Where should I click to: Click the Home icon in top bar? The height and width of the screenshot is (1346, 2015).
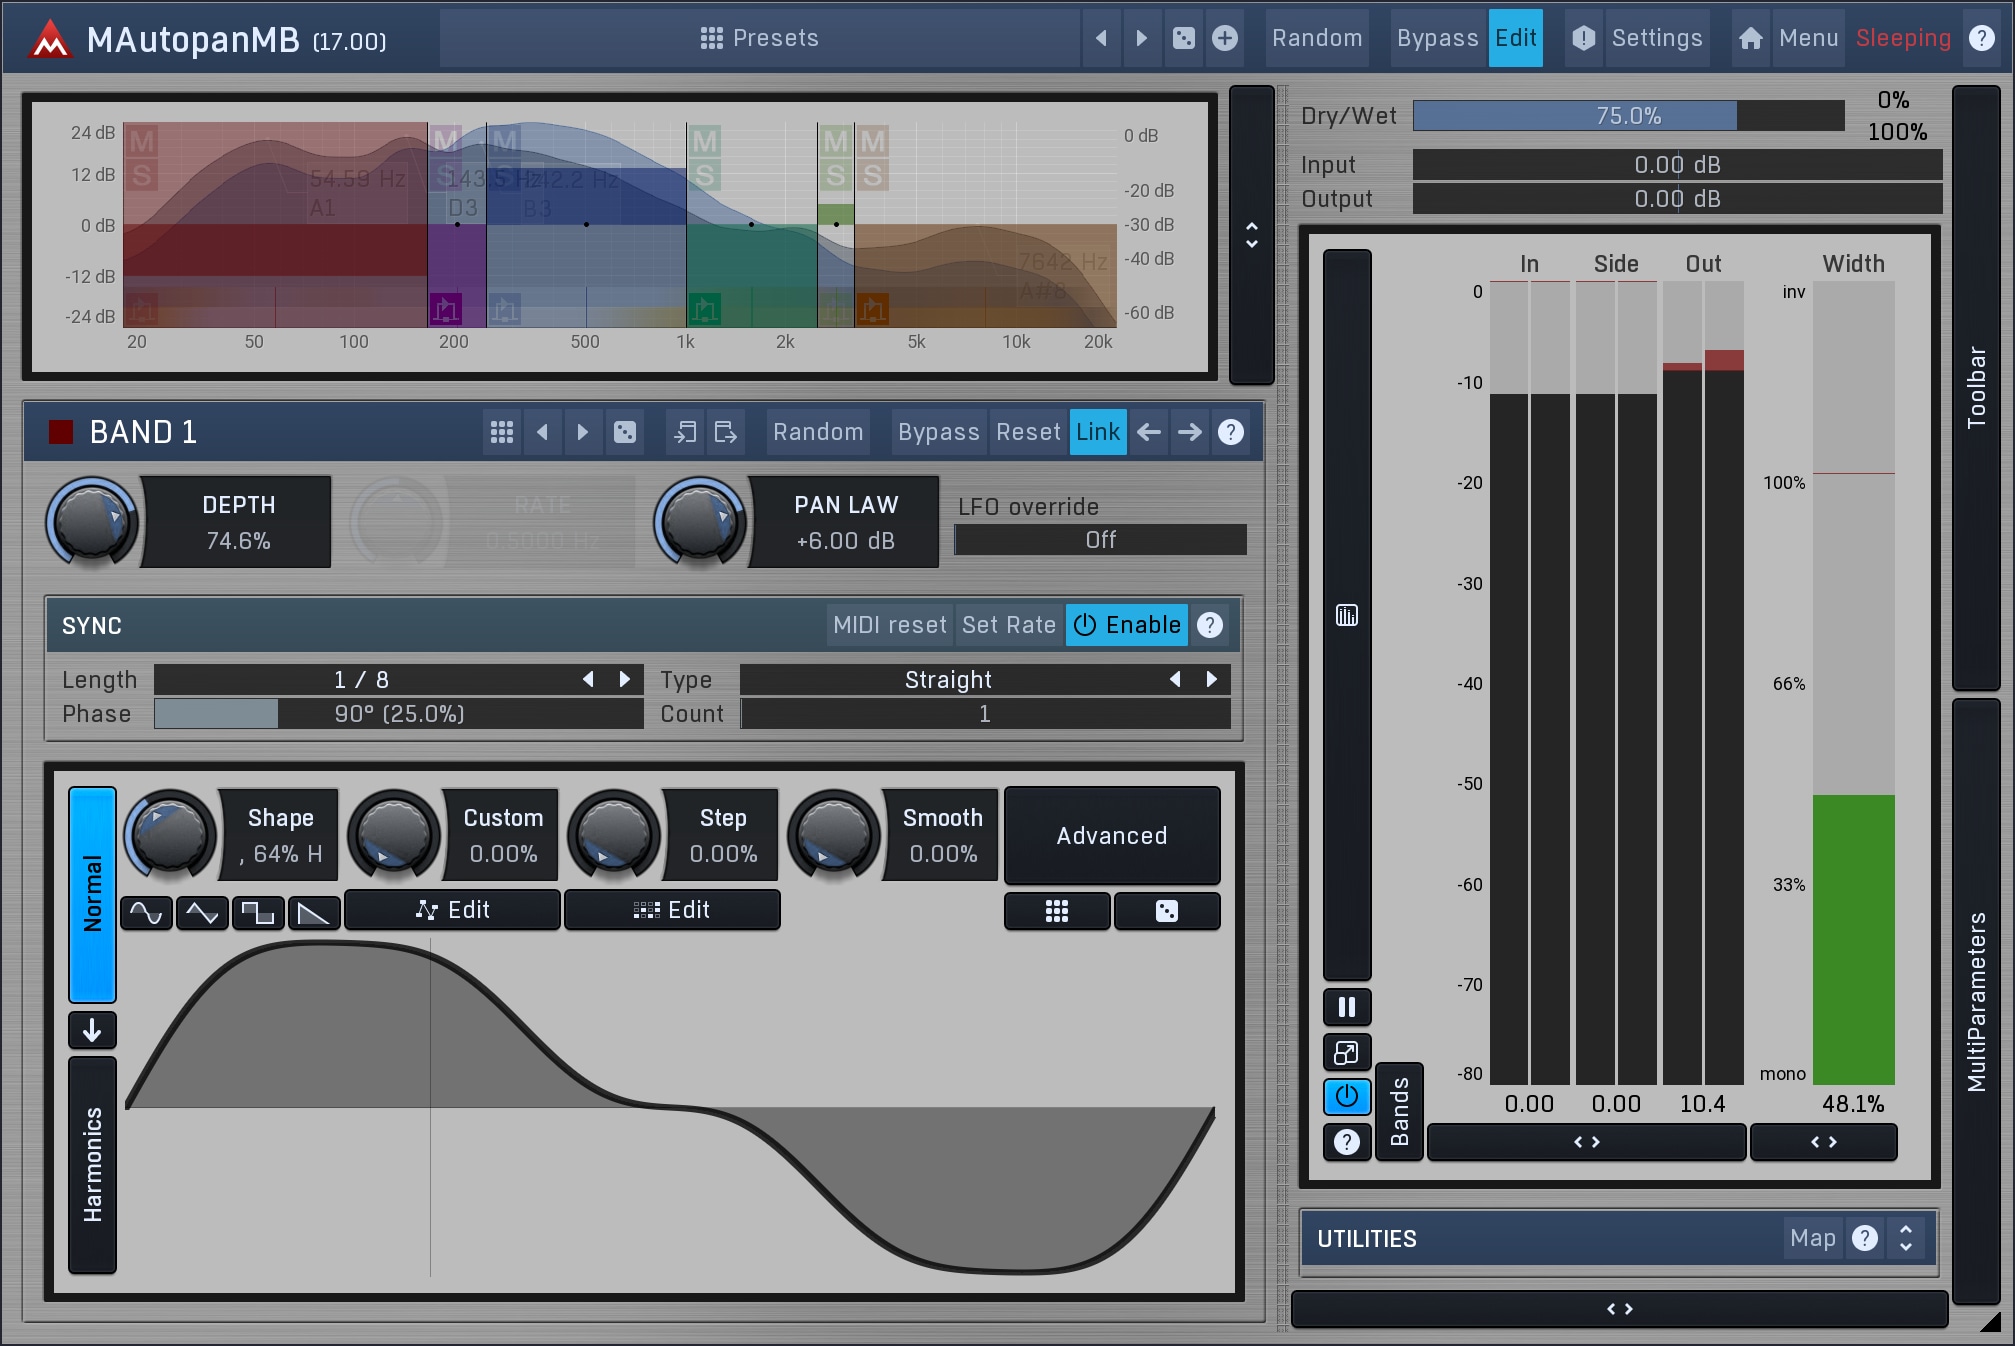pos(1750,38)
